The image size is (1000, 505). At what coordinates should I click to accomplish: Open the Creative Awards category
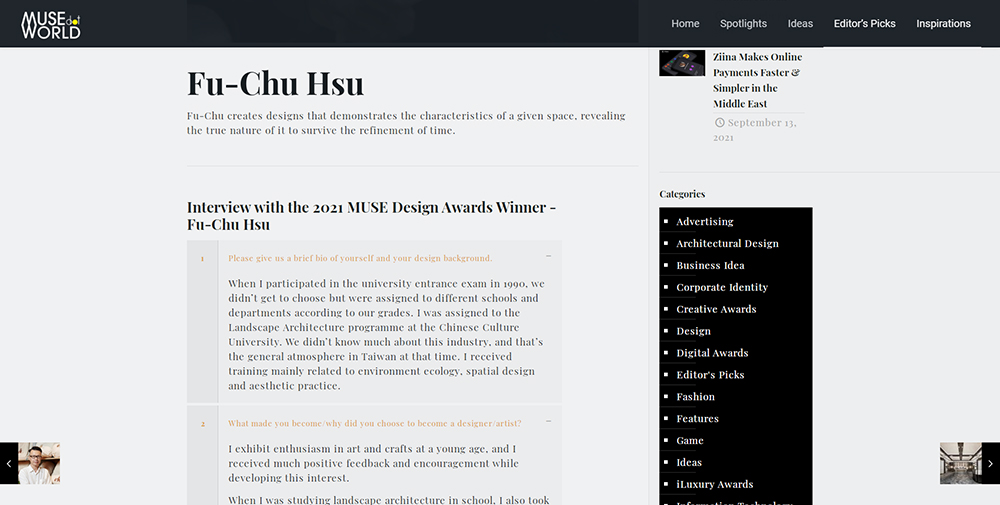pos(716,309)
